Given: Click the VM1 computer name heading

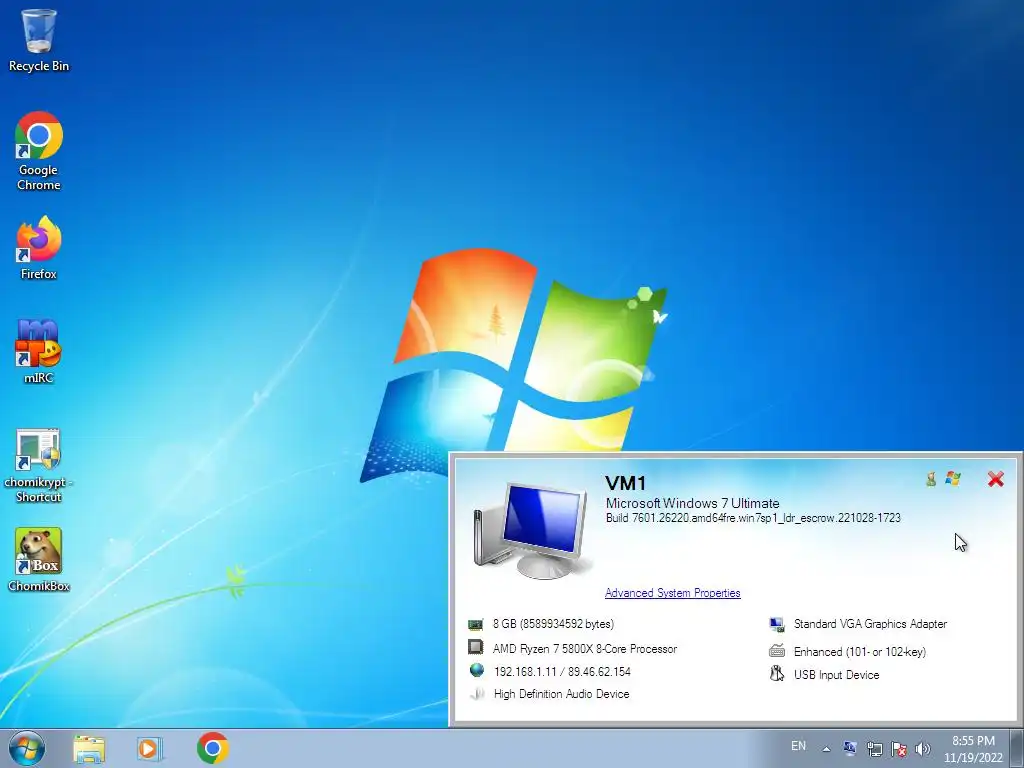Looking at the screenshot, I should click(x=626, y=483).
